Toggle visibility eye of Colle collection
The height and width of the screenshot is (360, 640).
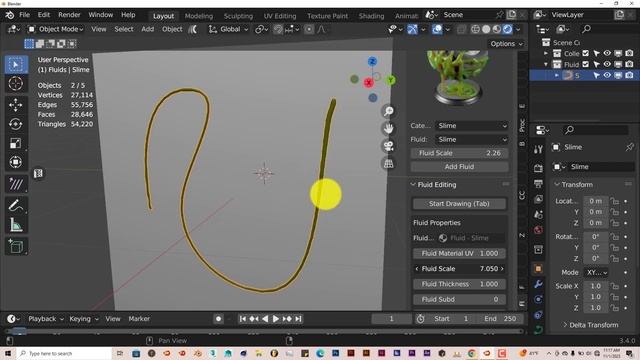point(607,53)
